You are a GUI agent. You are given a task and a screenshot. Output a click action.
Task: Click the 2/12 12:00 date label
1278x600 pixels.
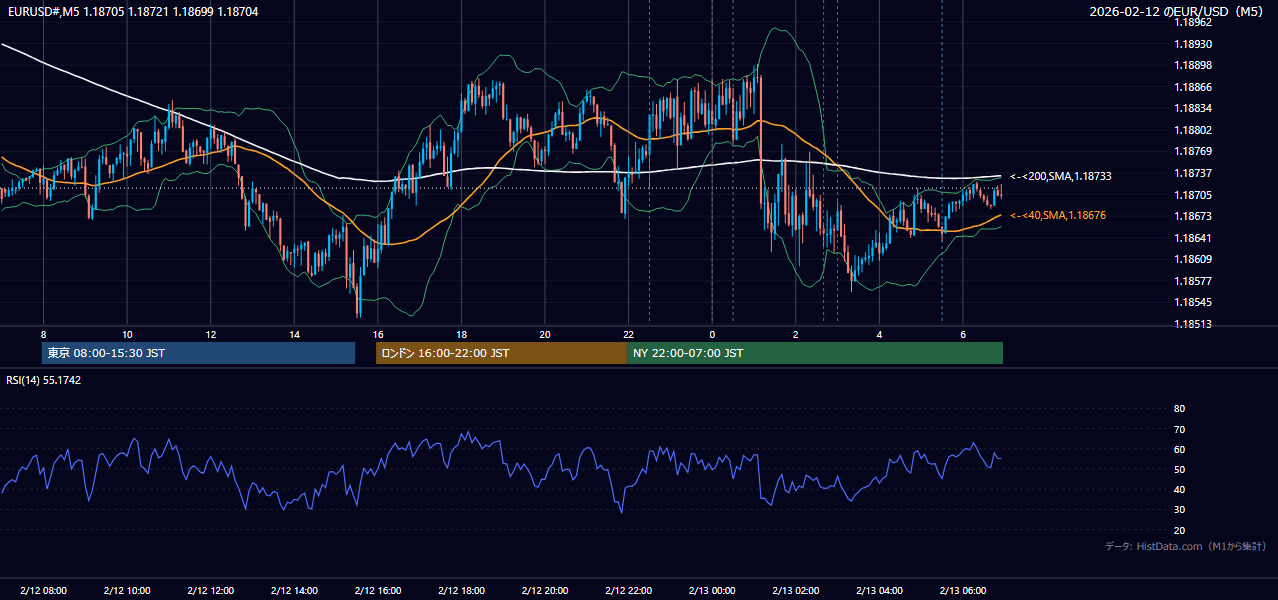pyautogui.click(x=210, y=590)
